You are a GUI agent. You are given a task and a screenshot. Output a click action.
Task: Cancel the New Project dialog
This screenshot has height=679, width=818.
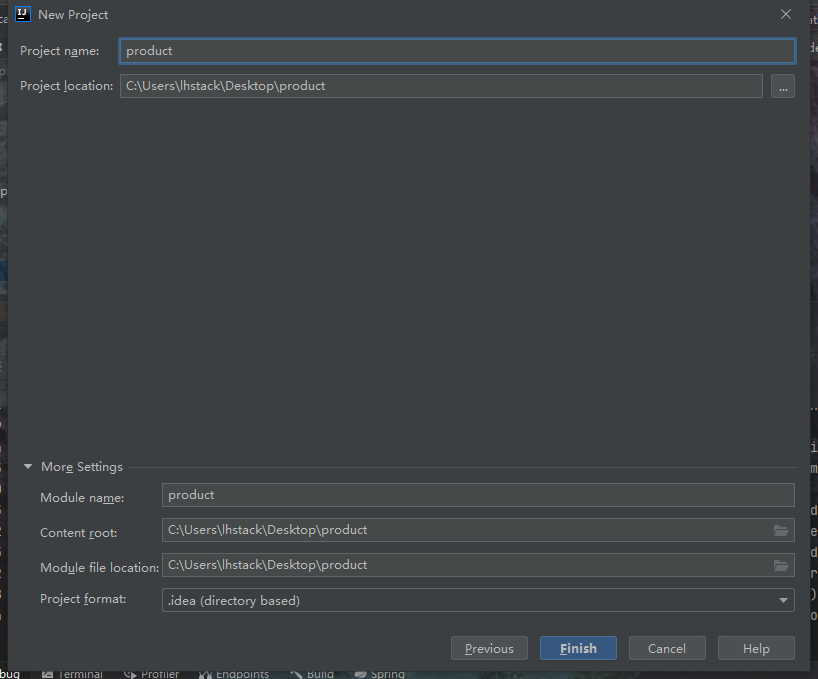coord(667,648)
